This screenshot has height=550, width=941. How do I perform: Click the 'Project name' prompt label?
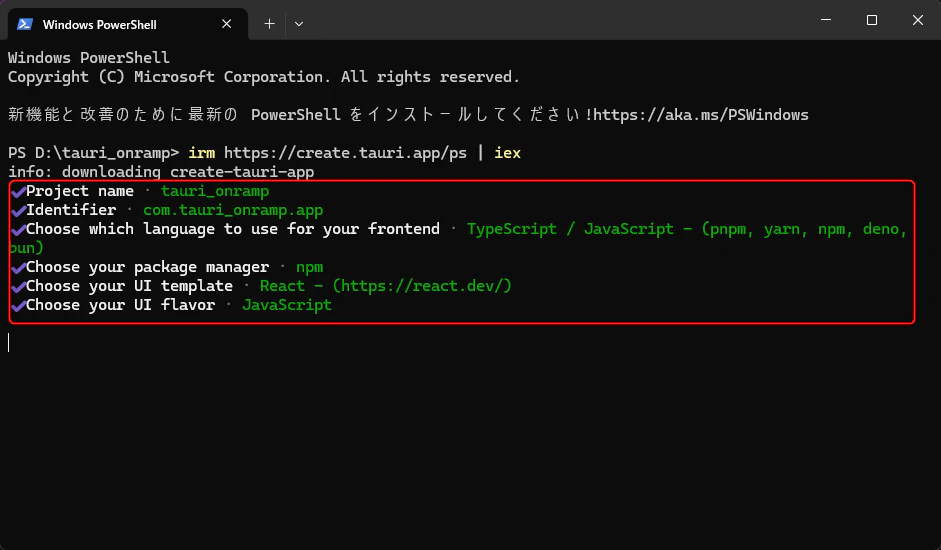[x=80, y=191]
